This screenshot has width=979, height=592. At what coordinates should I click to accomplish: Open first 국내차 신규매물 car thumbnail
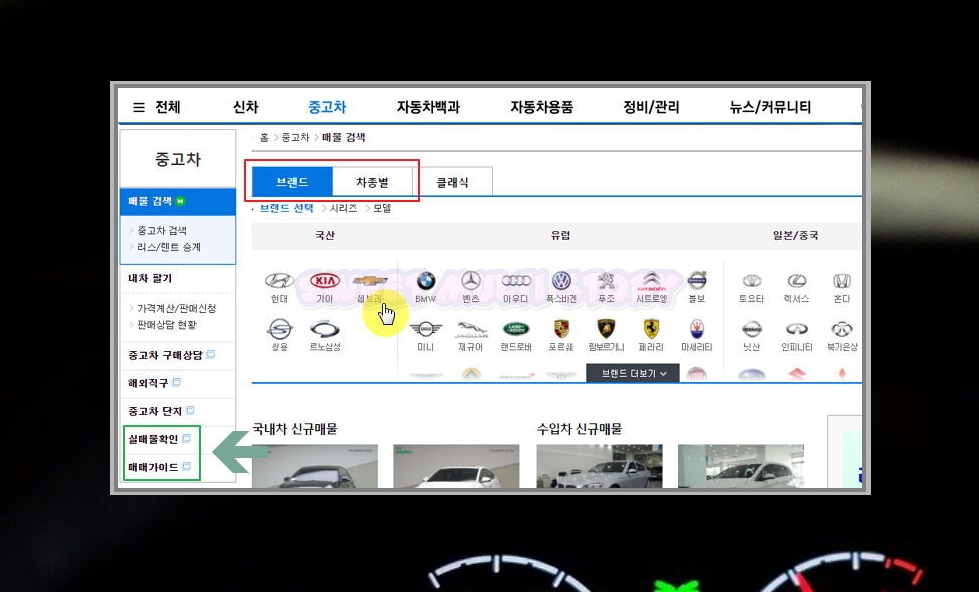315,466
